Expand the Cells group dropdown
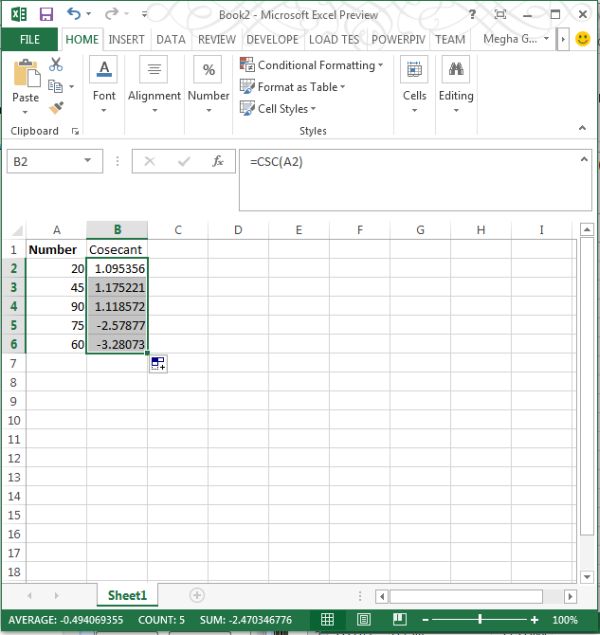600x635 pixels. [414, 110]
